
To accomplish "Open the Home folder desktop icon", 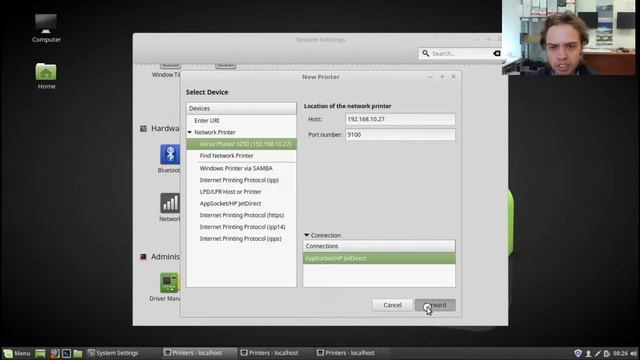I will [46, 76].
